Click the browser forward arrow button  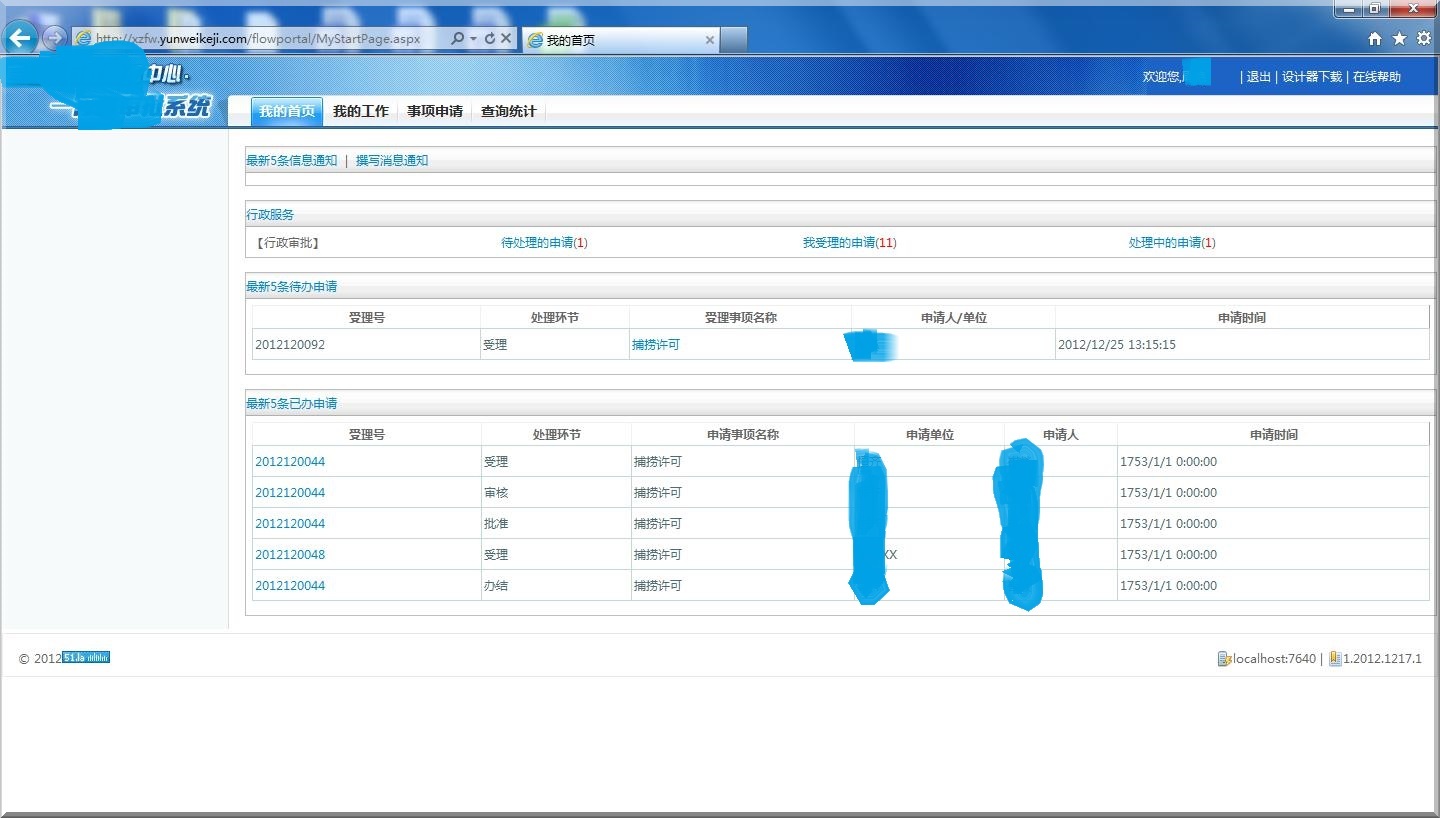pyautogui.click(x=54, y=38)
